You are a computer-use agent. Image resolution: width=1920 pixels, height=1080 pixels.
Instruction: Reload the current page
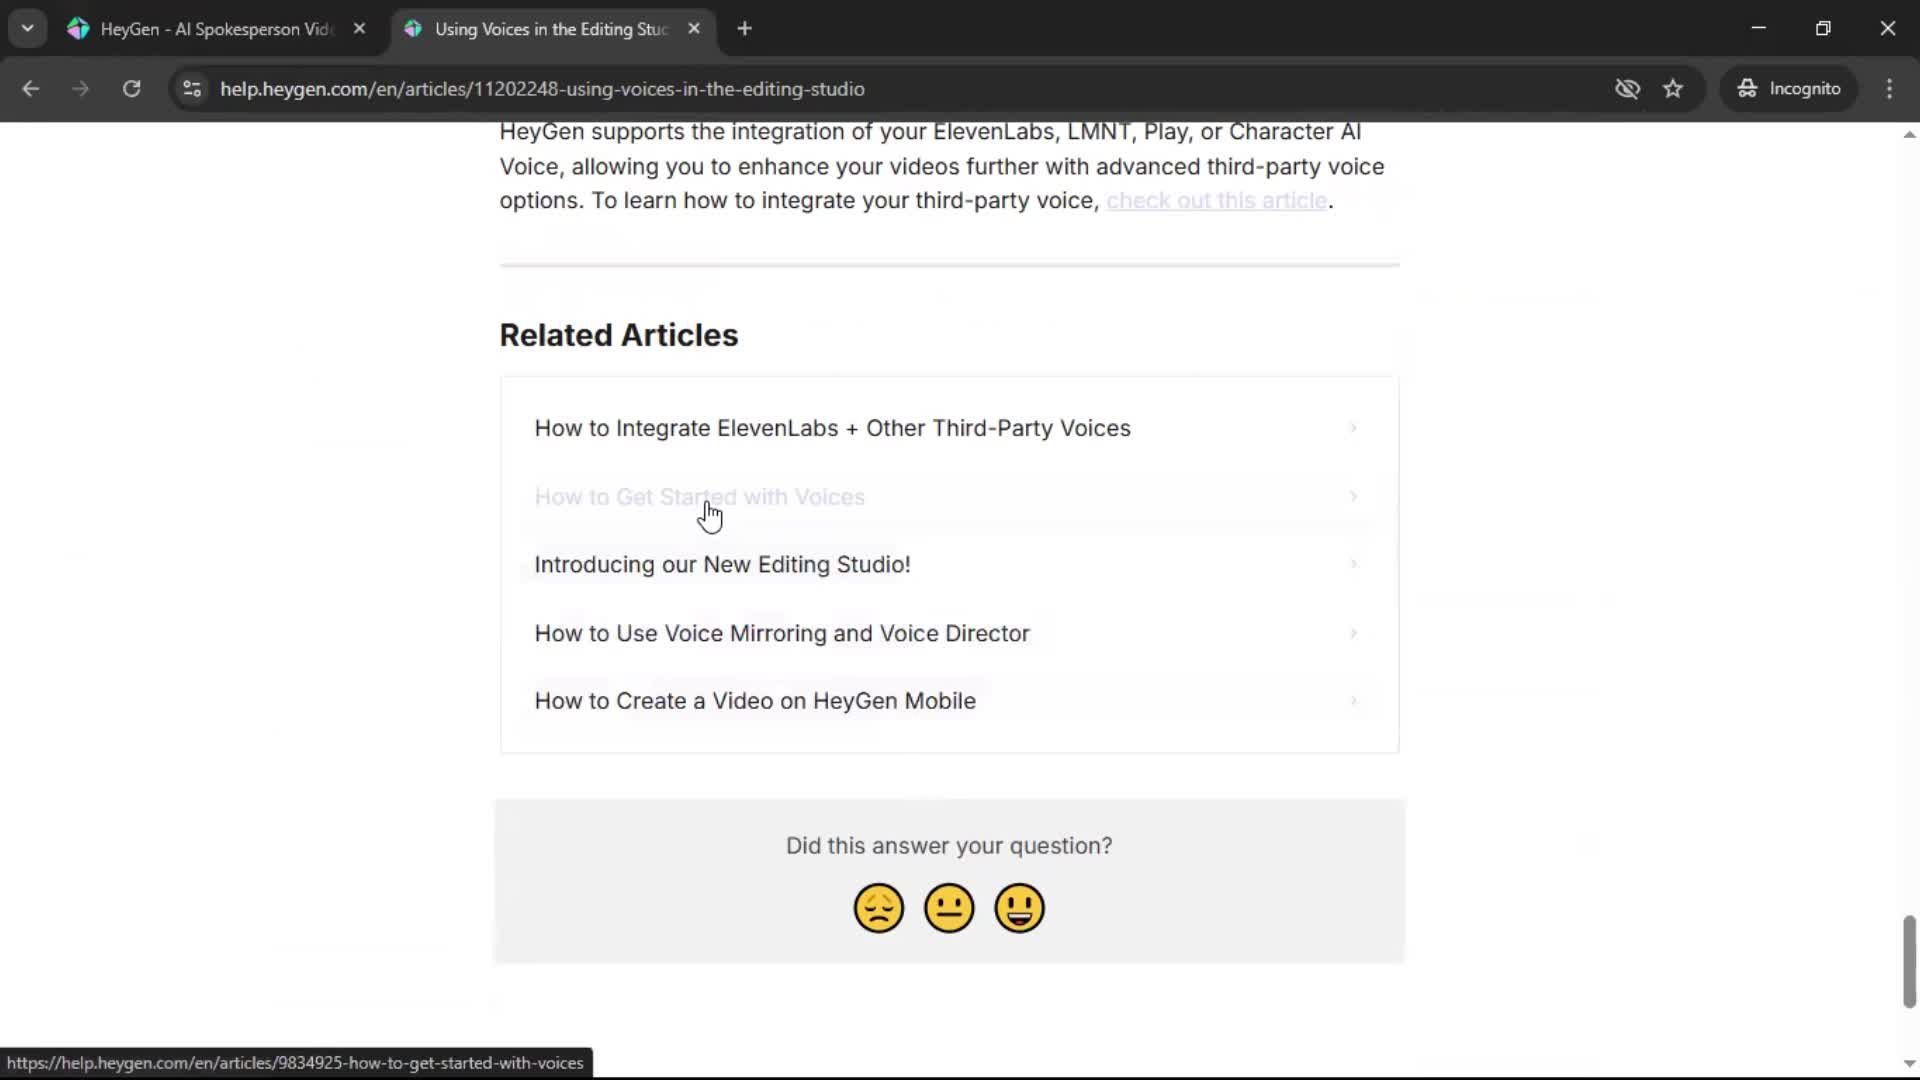[131, 89]
